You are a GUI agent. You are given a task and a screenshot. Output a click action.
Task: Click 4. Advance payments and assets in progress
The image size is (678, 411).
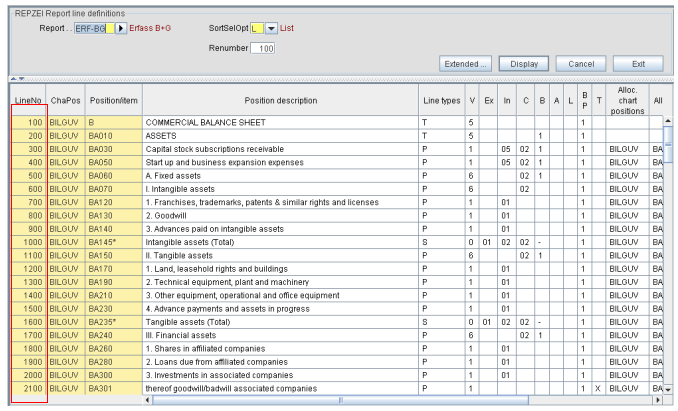click(x=281, y=309)
